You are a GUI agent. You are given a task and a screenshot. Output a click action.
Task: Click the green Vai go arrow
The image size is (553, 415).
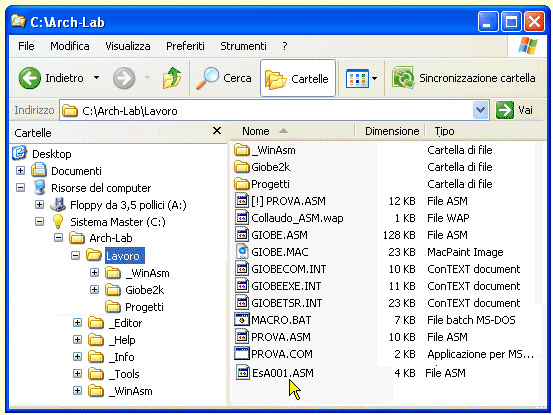505,110
